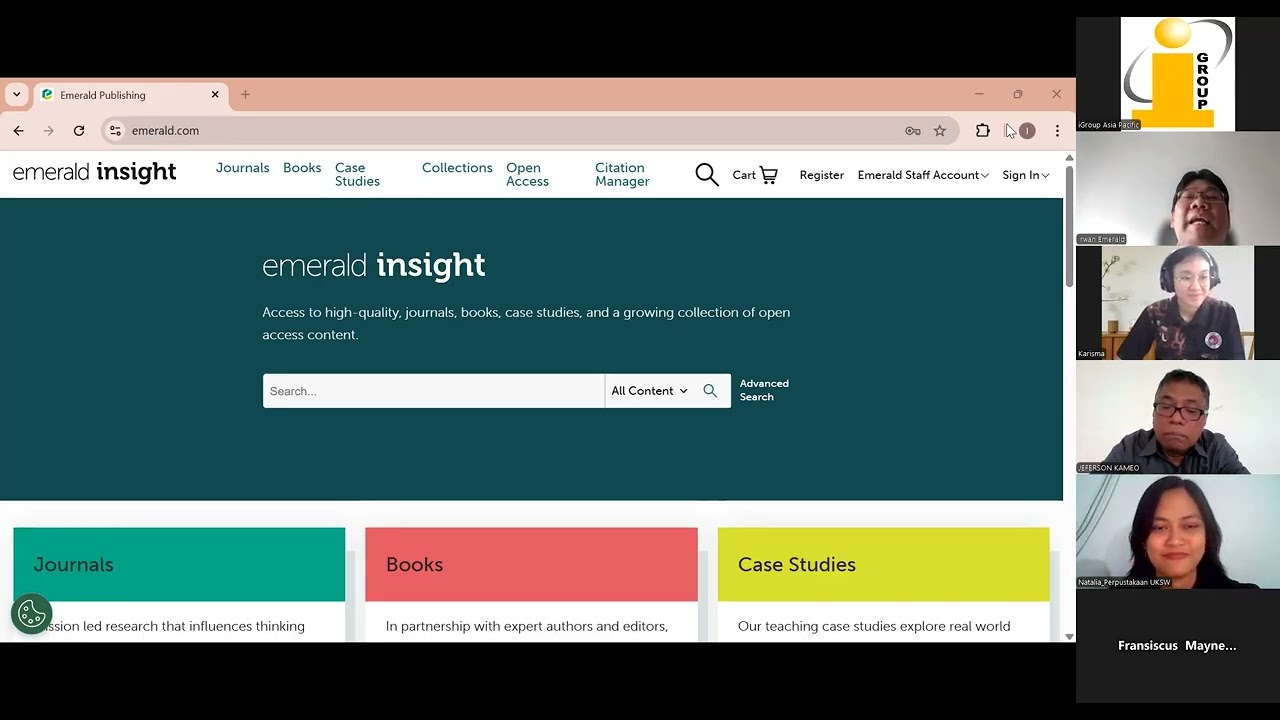Open Chrome three-dot menu
The width and height of the screenshot is (1280, 720).
click(x=1057, y=131)
